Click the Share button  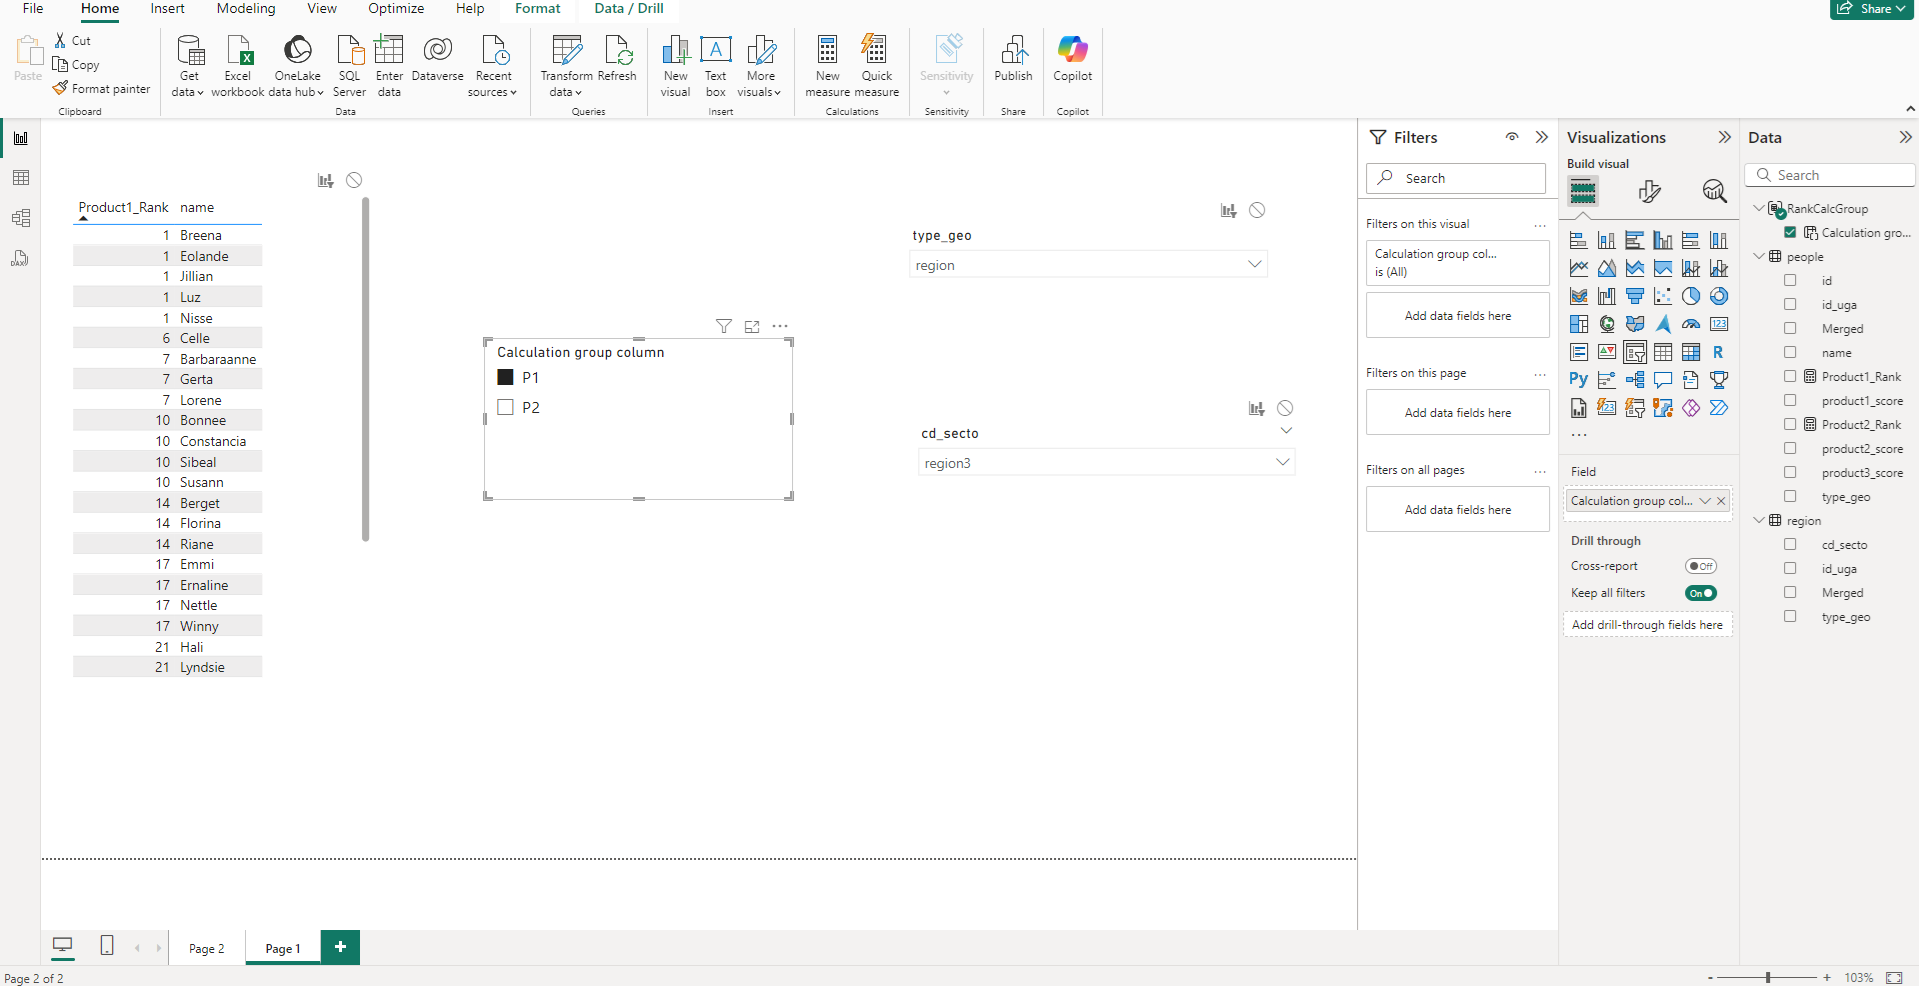1871,9
